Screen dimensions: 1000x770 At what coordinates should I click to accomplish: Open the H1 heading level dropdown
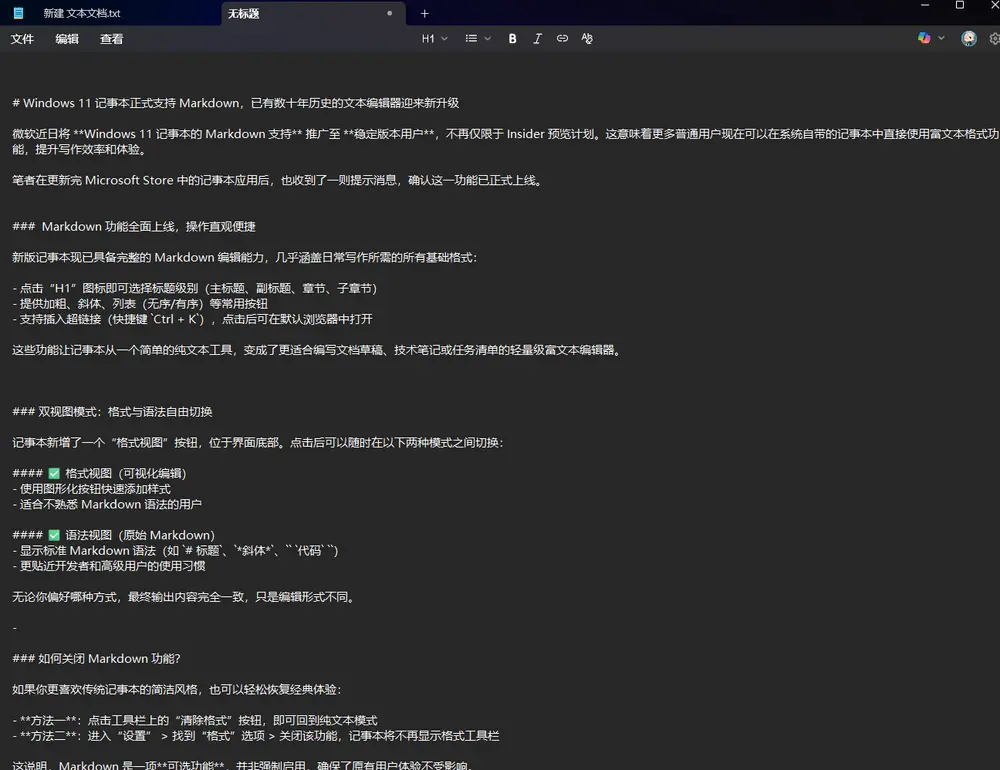434,39
